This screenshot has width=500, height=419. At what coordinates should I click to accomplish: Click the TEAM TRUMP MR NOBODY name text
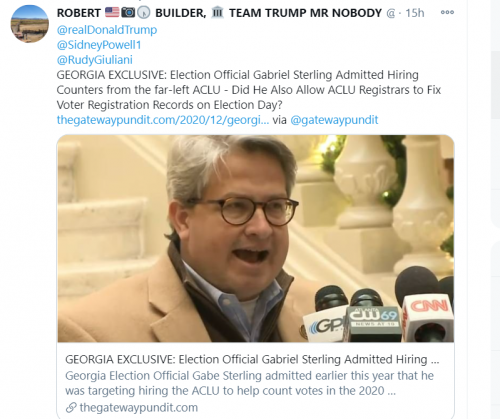click(305, 13)
